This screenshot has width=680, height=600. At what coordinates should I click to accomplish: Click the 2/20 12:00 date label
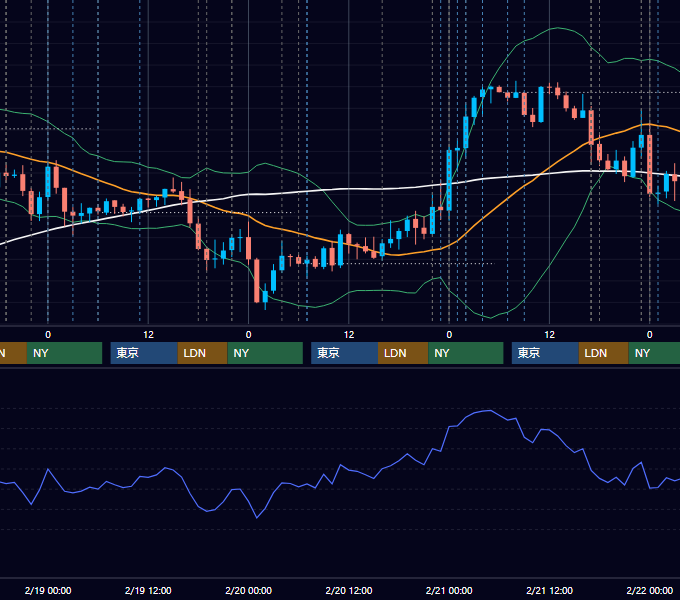click(349, 590)
